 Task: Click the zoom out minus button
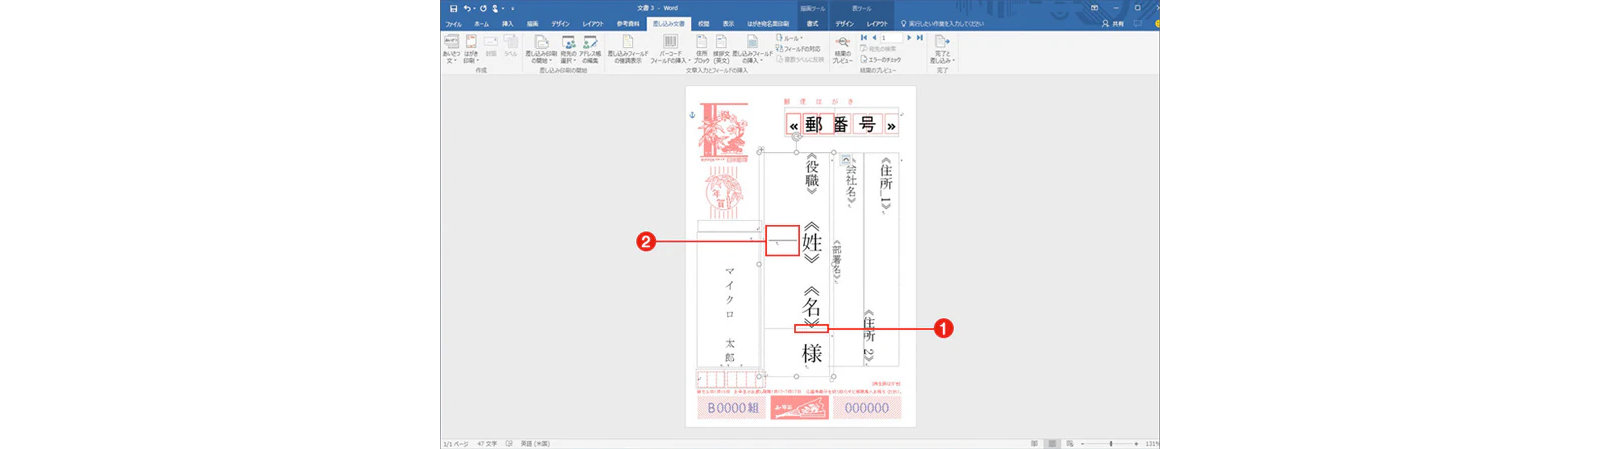pyautogui.click(x=1082, y=443)
